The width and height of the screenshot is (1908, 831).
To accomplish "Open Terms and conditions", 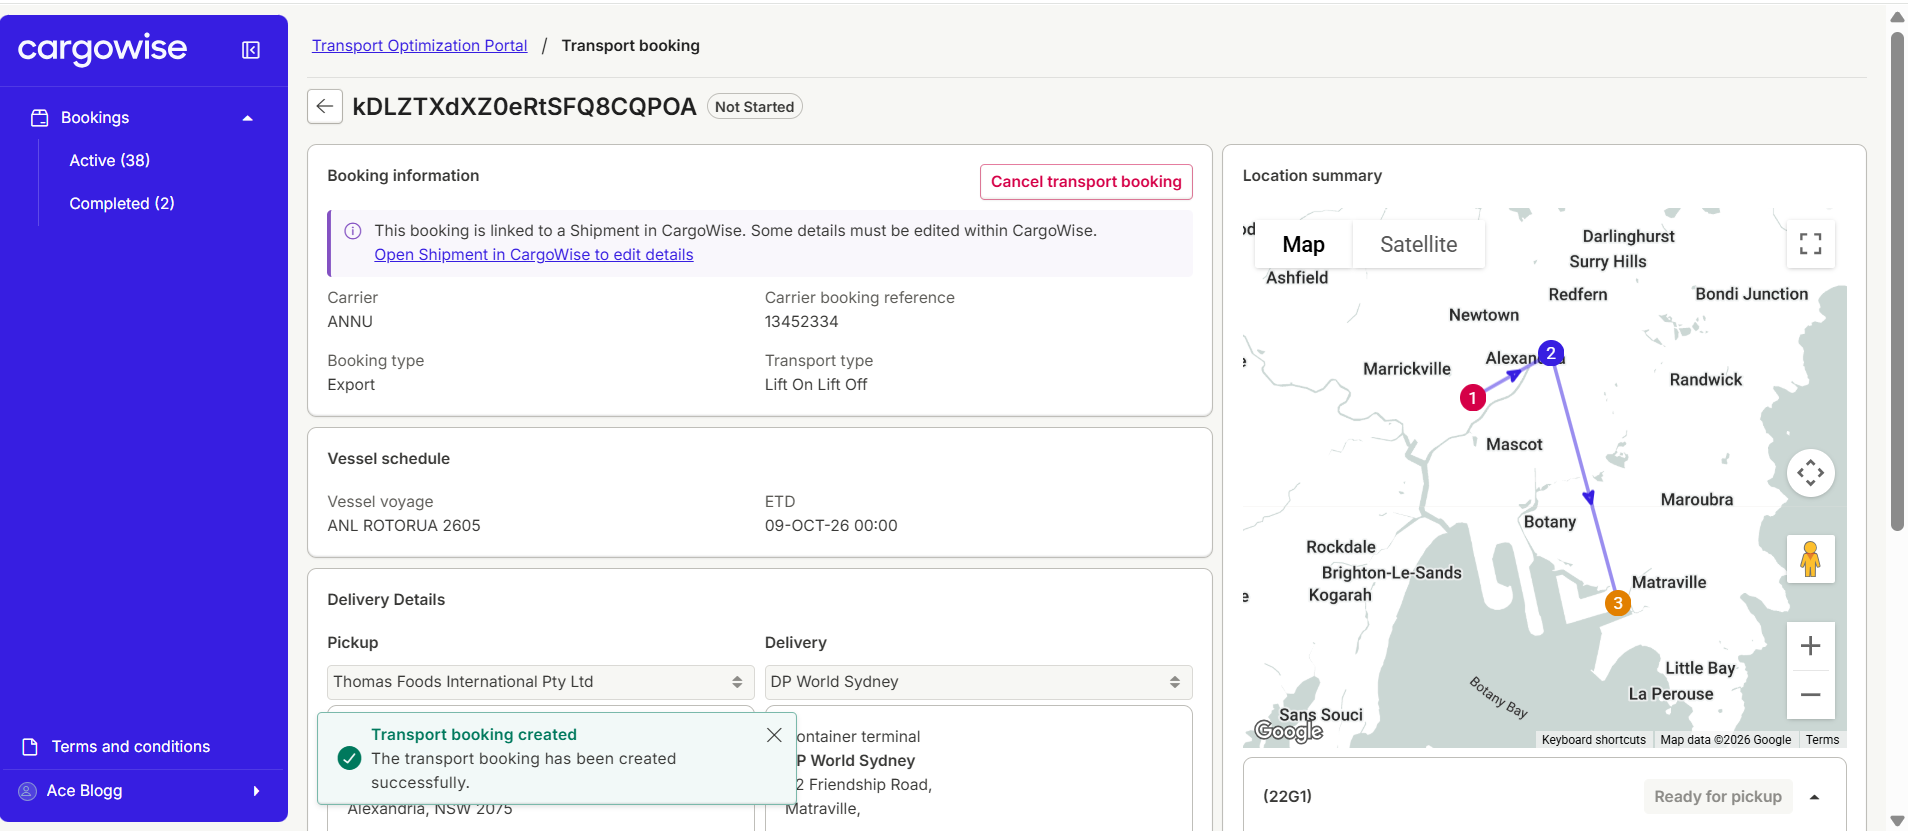I will coord(131,747).
